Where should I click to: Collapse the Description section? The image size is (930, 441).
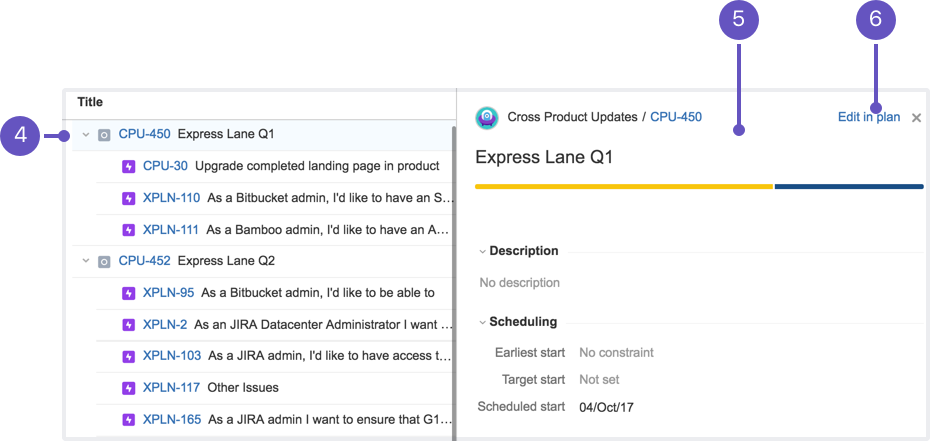483,251
